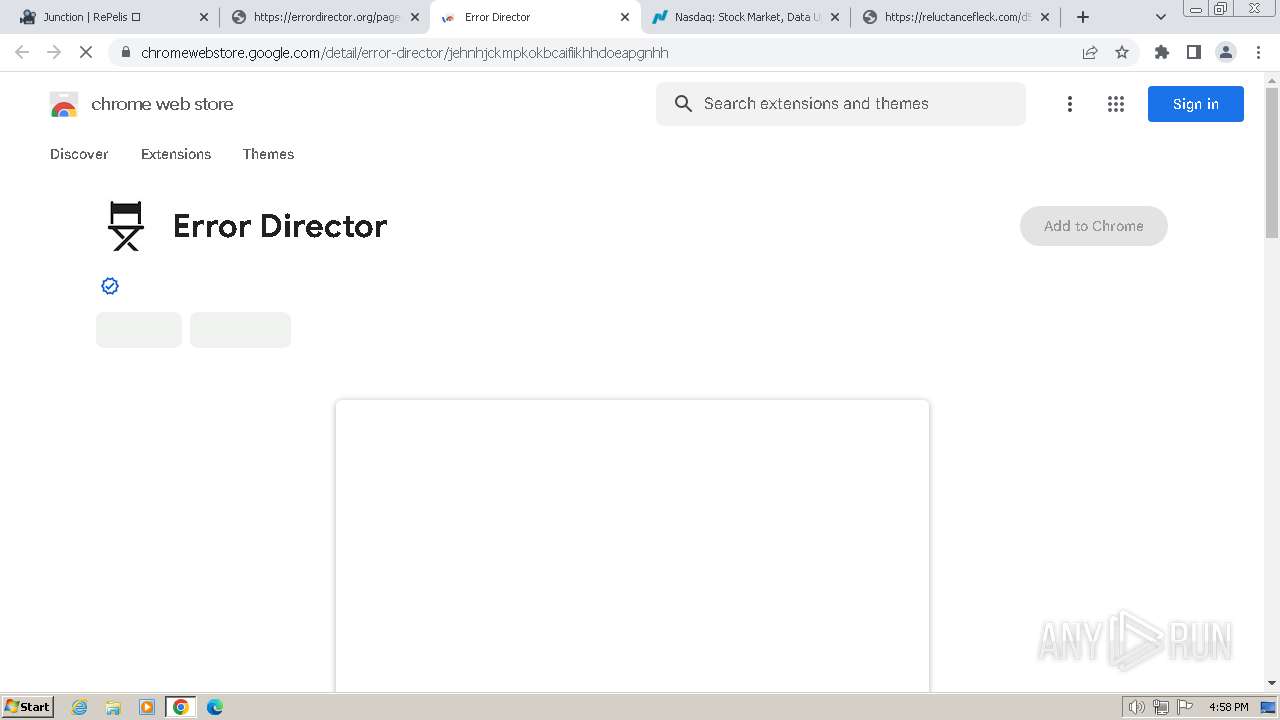Open the Google apps grid

click(1116, 104)
